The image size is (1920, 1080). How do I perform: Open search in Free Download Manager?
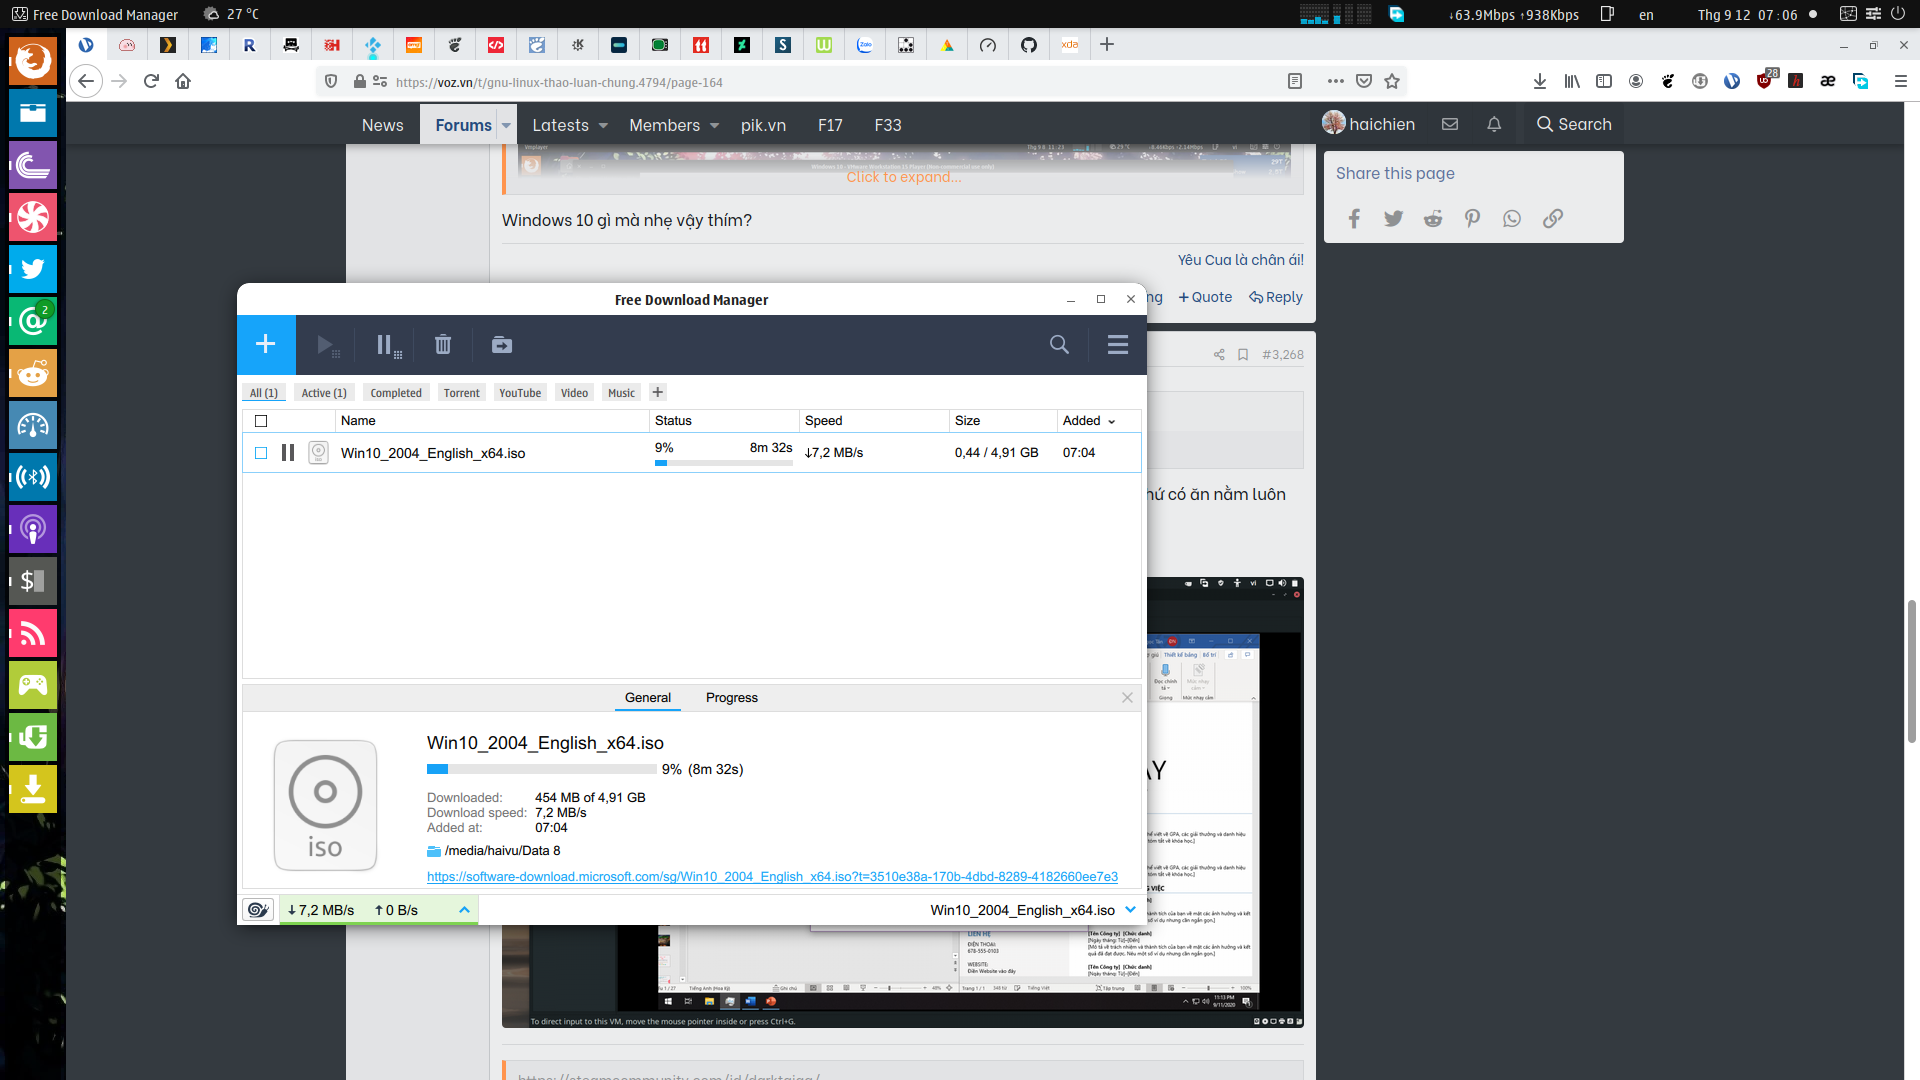1059,345
